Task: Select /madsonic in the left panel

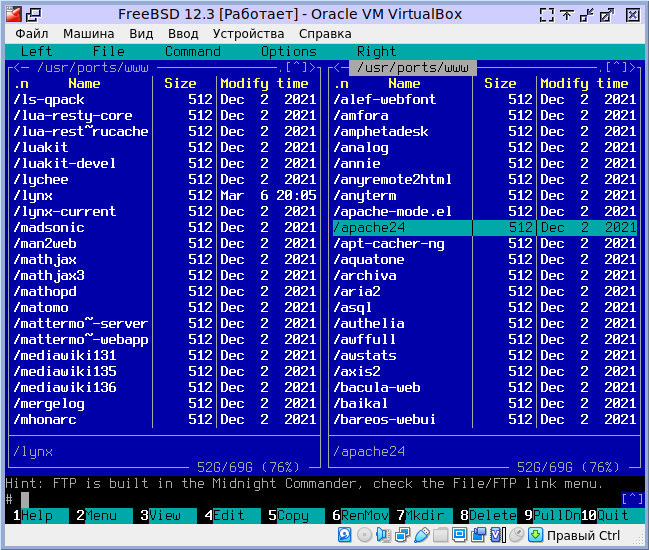Action: click(x=165, y=228)
